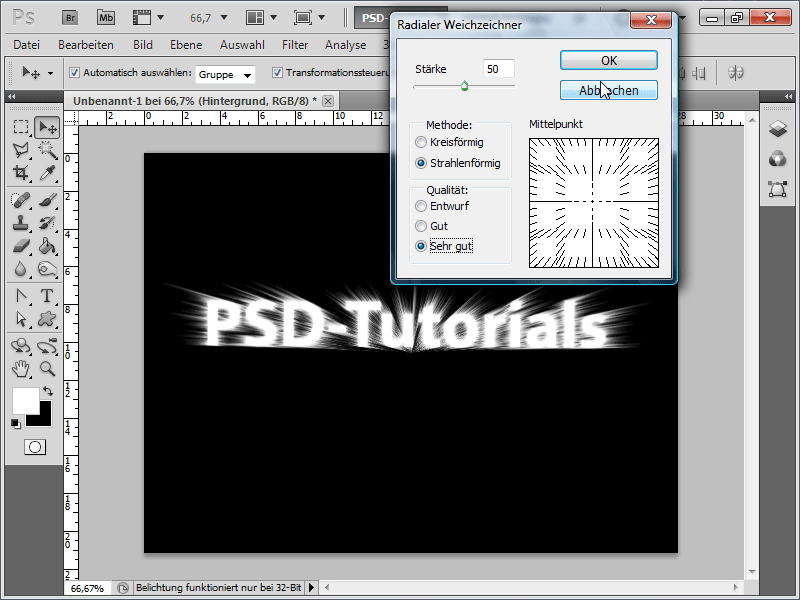Set quality to Sehr gut
The image size is (800, 600).
tap(420, 246)
